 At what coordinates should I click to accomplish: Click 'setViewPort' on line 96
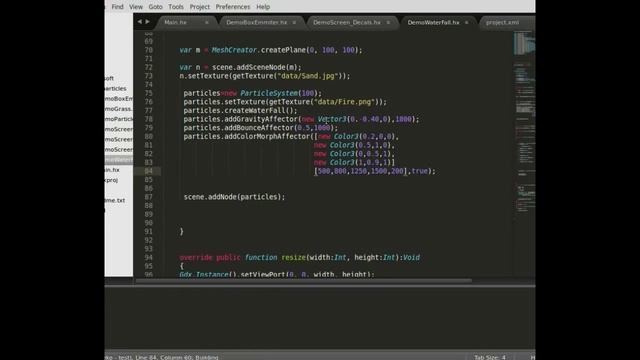262,275
